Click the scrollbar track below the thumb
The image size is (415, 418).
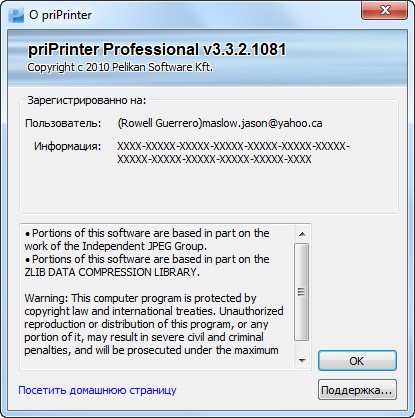[x=302, y=347]
